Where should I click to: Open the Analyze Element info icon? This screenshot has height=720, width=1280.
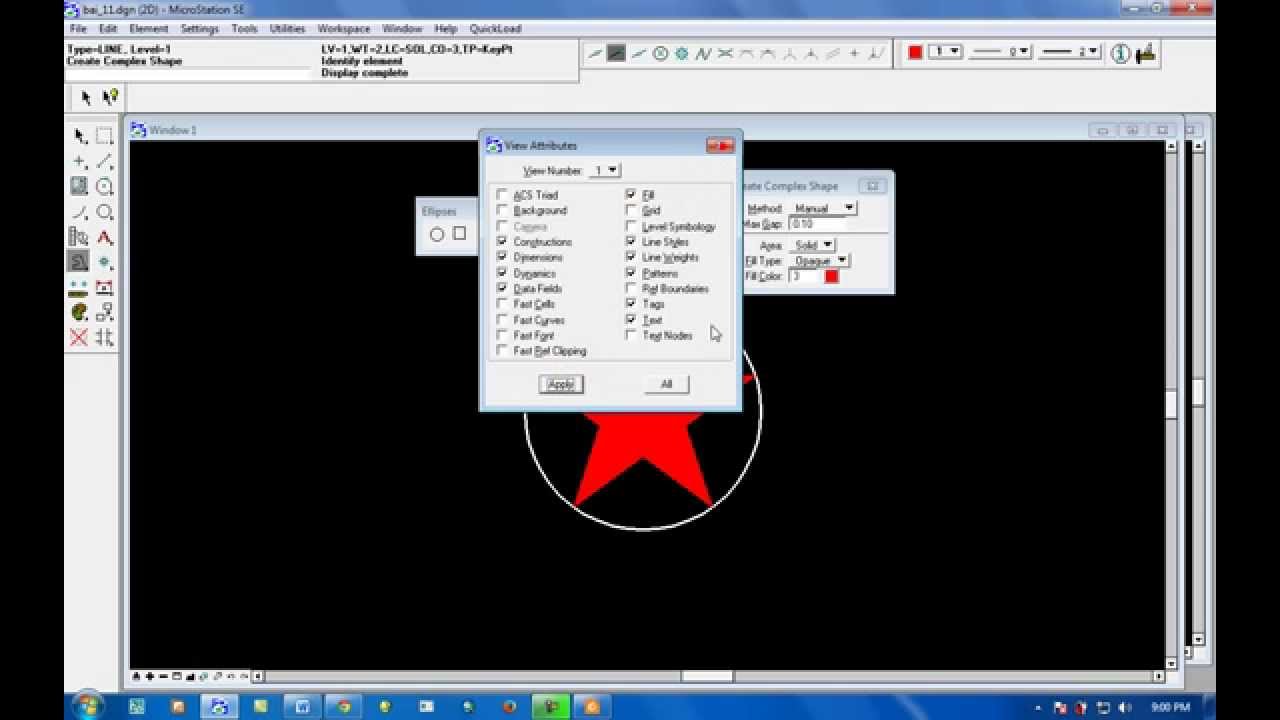(x=1120, y=53)
